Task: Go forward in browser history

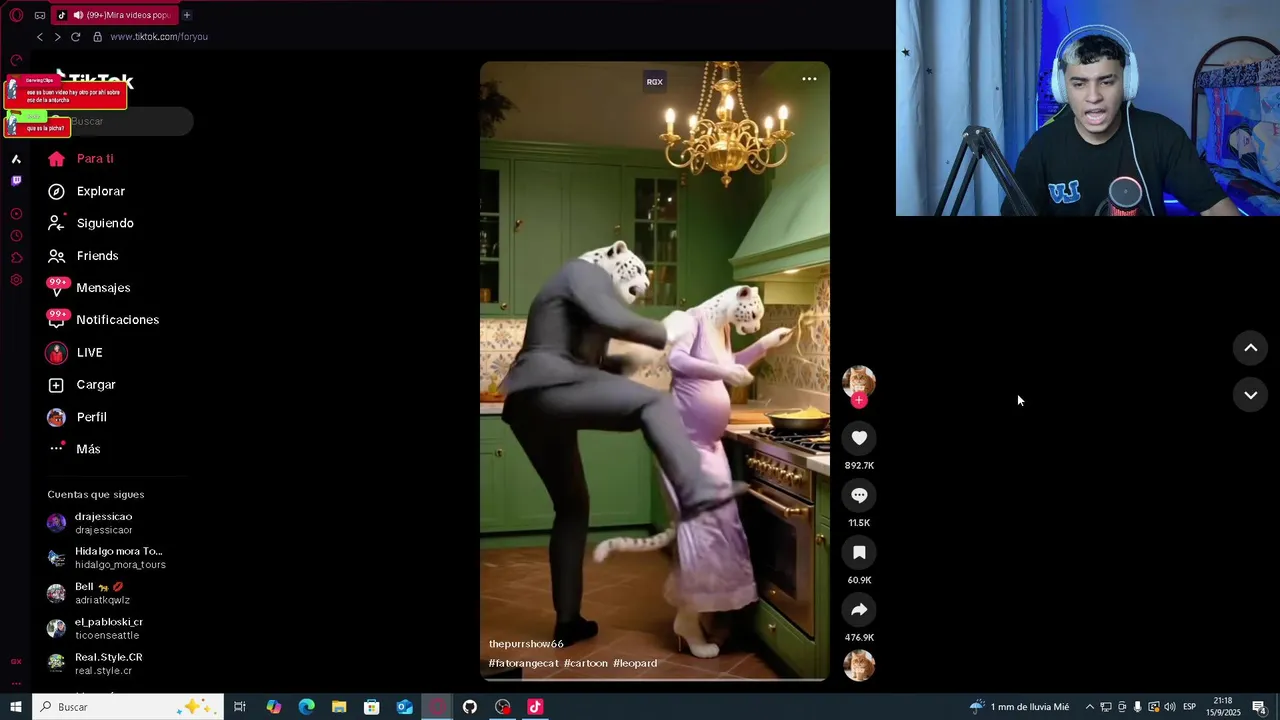Action: 57,37
